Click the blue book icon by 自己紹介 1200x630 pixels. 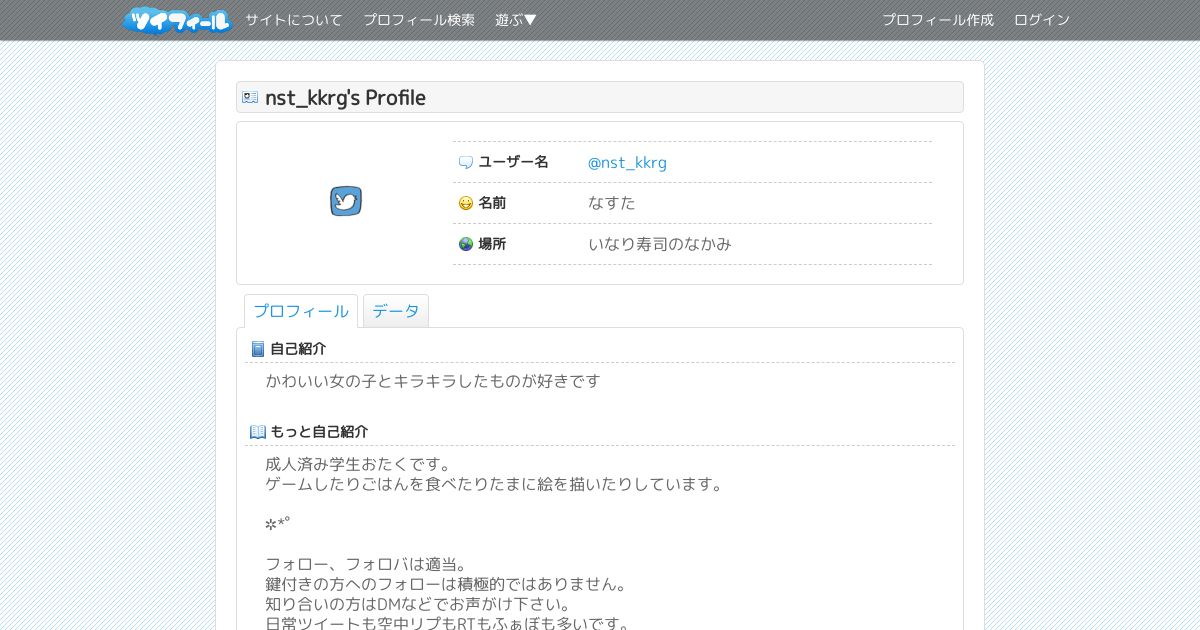[x=258, y=349]
